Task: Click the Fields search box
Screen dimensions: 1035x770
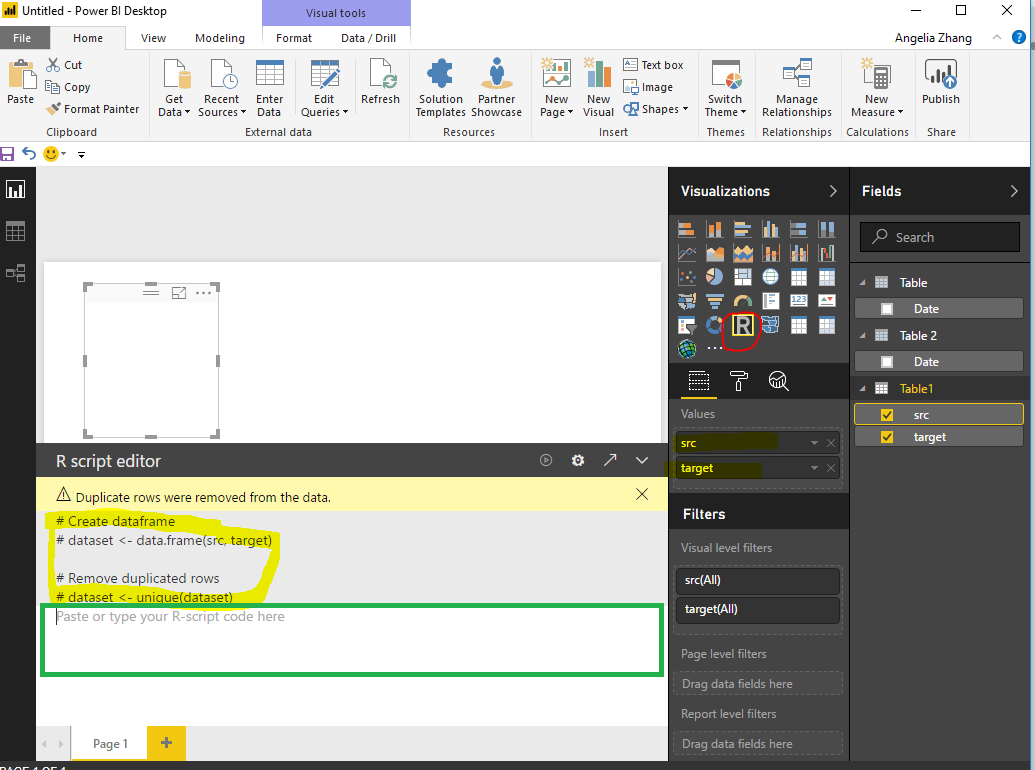Action: pos(940,237)
